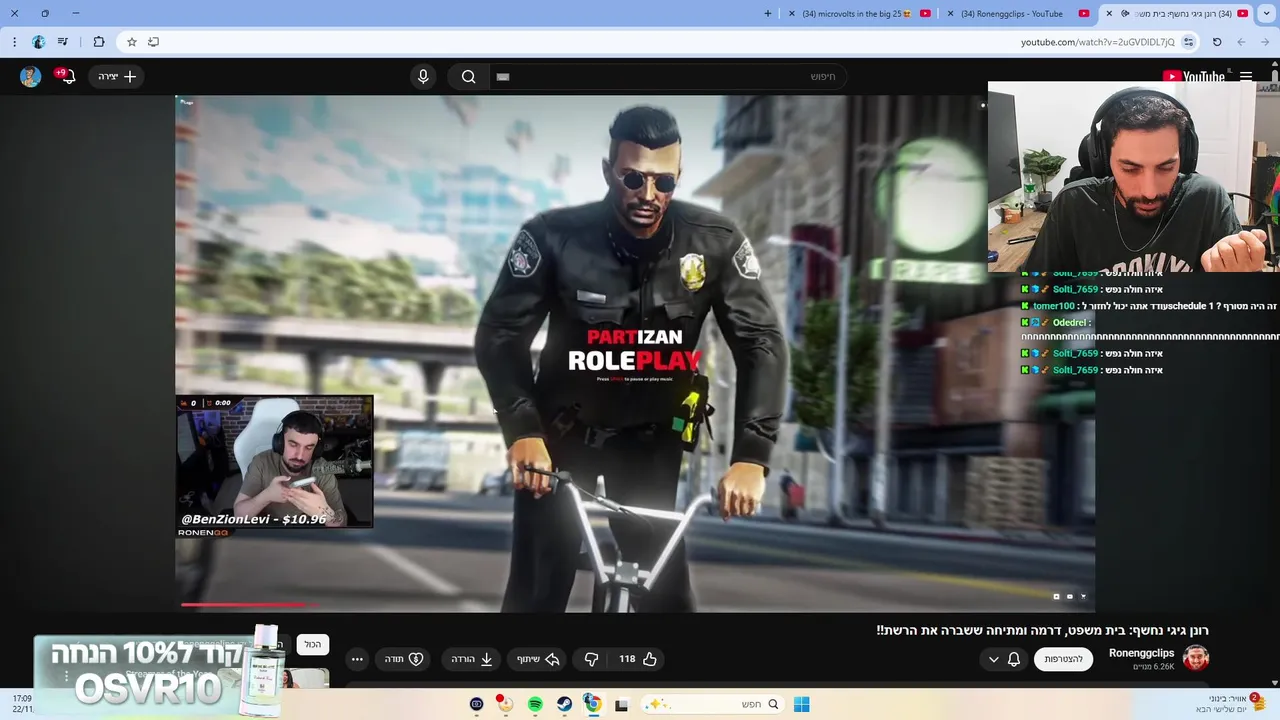Click the Create (יצירה) button

pyautogui.click(x=116, y=76)
